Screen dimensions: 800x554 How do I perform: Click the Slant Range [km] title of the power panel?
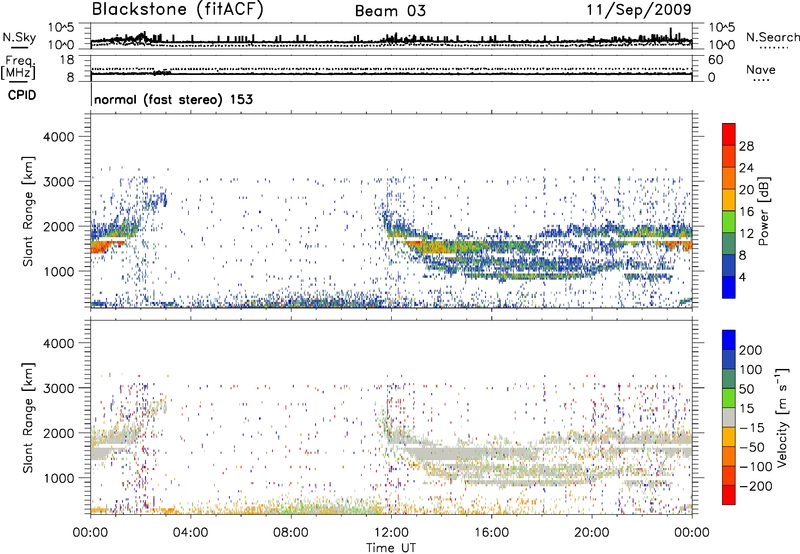coord(28,211)
